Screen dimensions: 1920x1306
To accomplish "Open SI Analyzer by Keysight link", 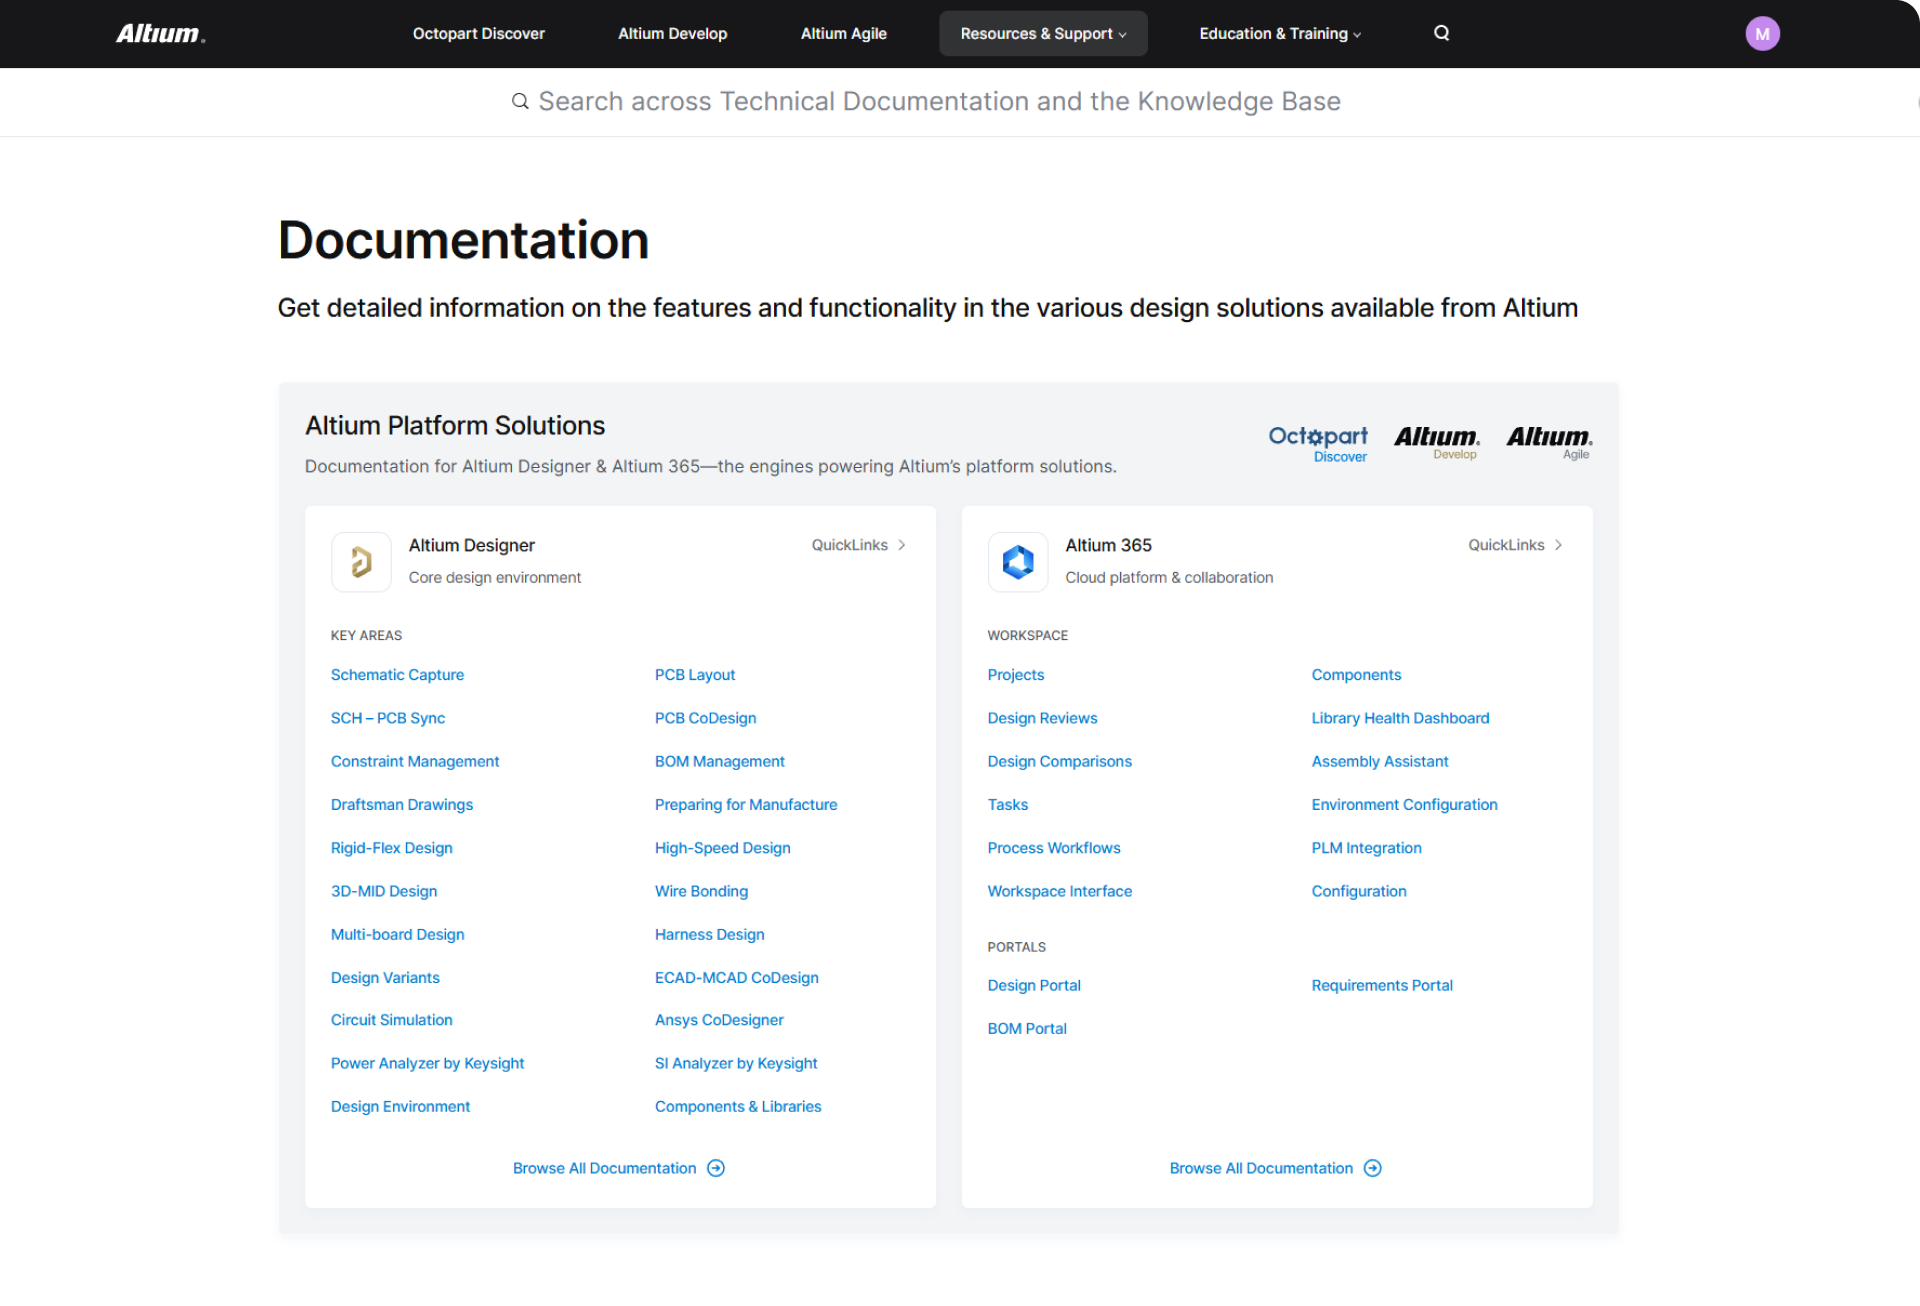I will click(736, 1063).
